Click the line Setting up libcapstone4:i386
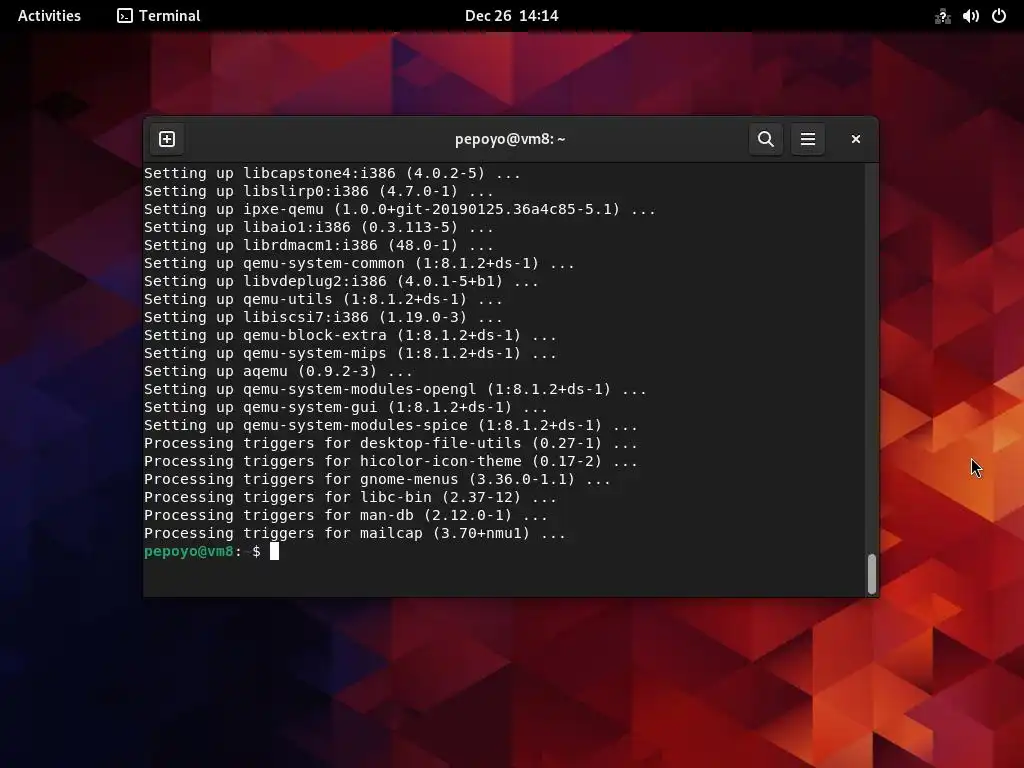 coord(332,173)
